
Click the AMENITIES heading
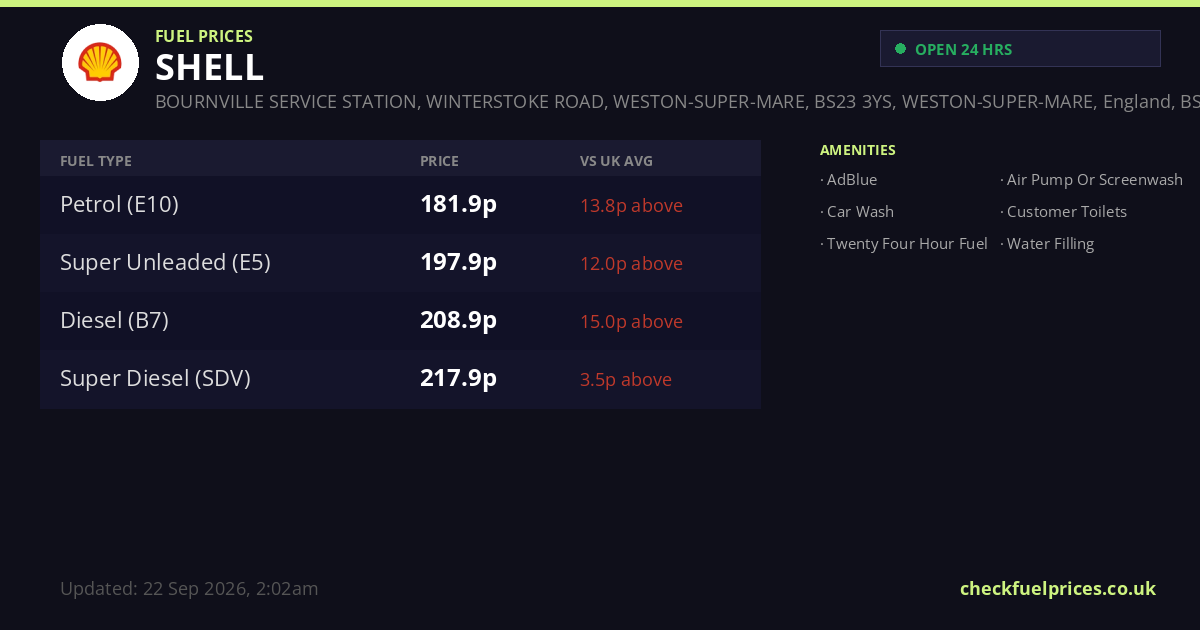pos(858,151)
